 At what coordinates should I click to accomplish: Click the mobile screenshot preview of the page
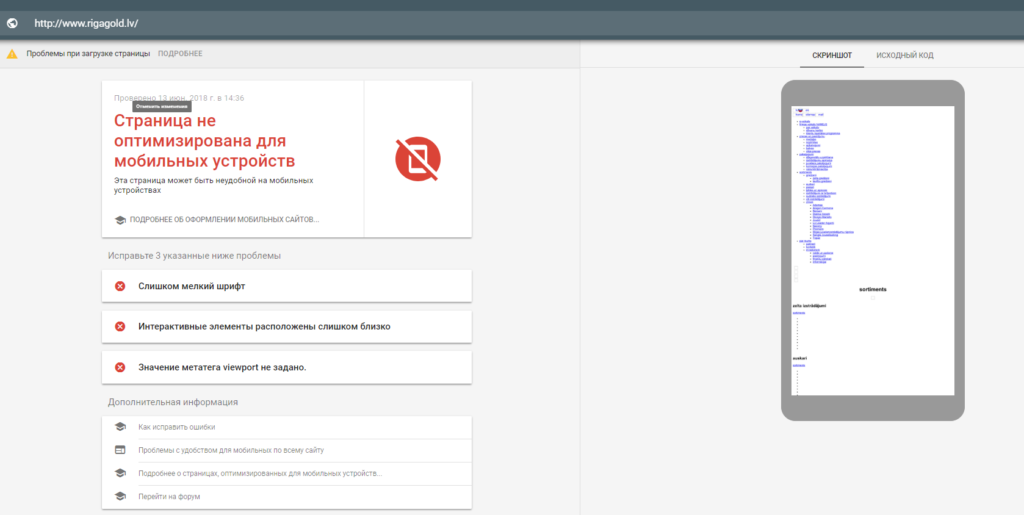coord(872,250)
